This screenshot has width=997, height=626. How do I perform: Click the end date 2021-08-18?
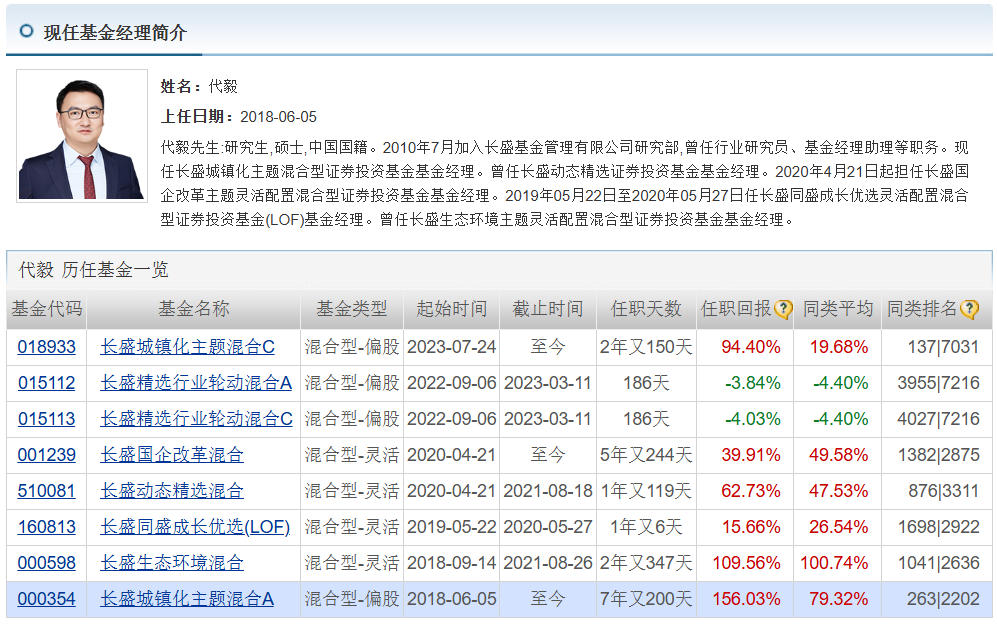547,491
